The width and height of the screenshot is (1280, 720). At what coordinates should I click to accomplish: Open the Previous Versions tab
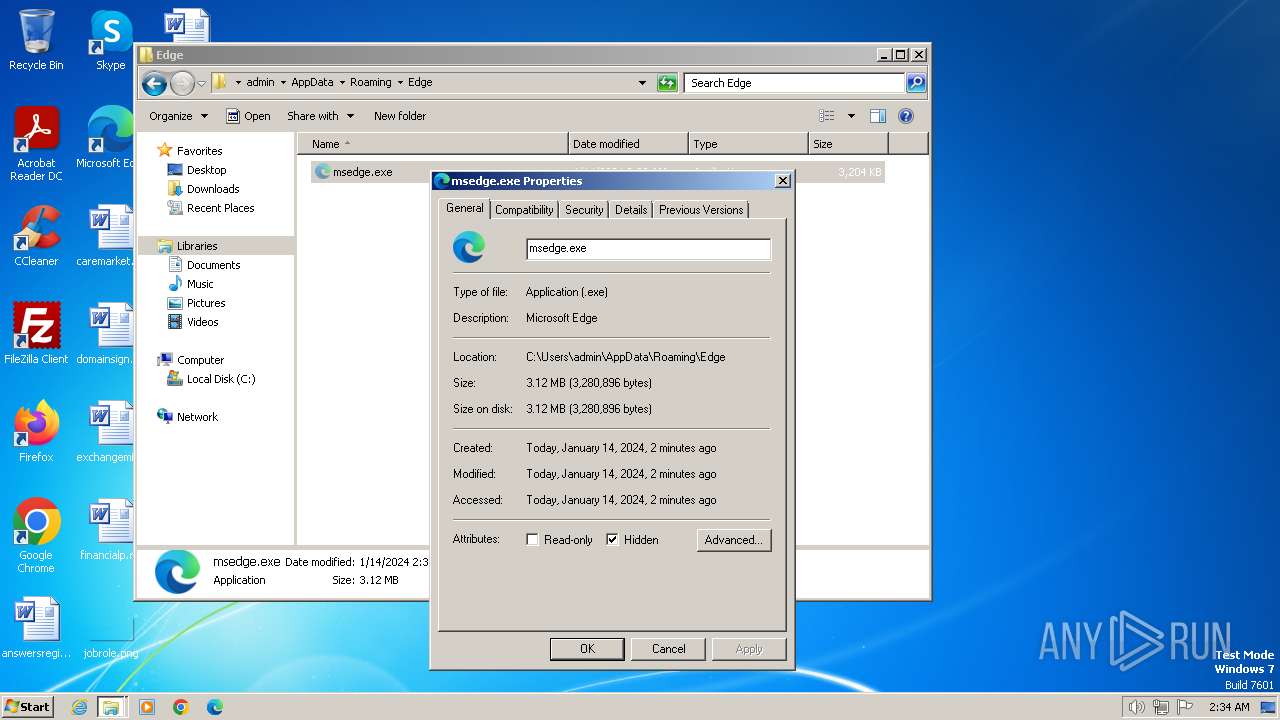tap(701, 210)
